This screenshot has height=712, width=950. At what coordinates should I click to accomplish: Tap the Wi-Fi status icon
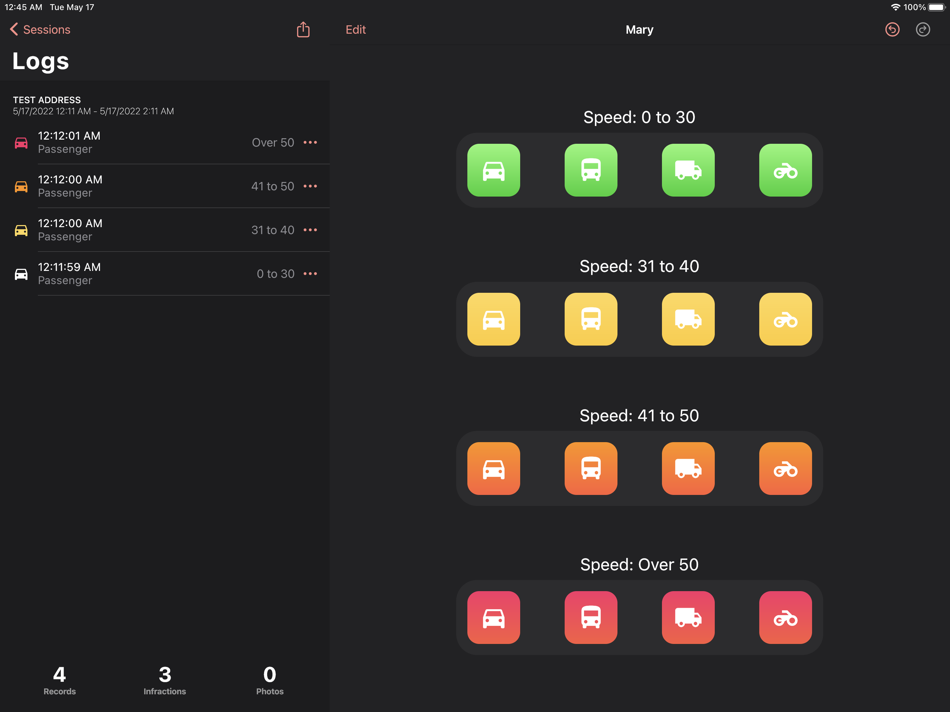895,7
